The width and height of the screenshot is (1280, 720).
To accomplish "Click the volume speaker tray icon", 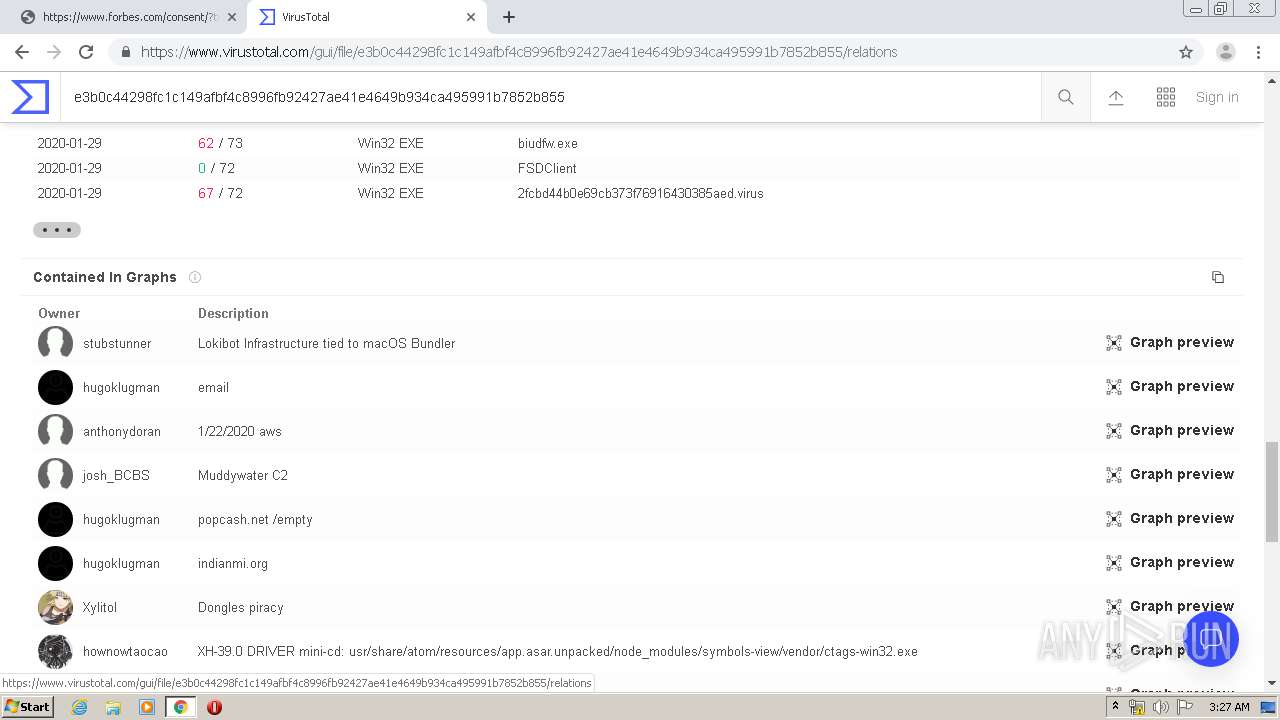I will [x=1160, y=707].
